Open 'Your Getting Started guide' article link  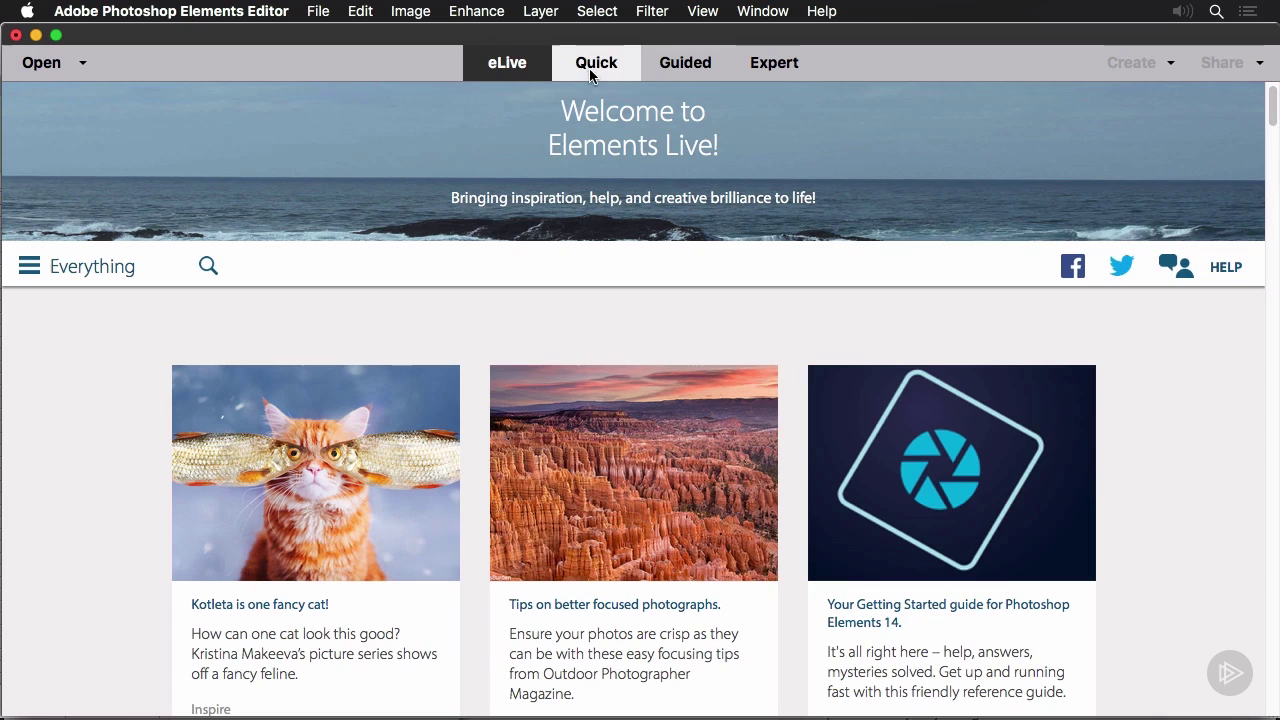tap(948, 613)
